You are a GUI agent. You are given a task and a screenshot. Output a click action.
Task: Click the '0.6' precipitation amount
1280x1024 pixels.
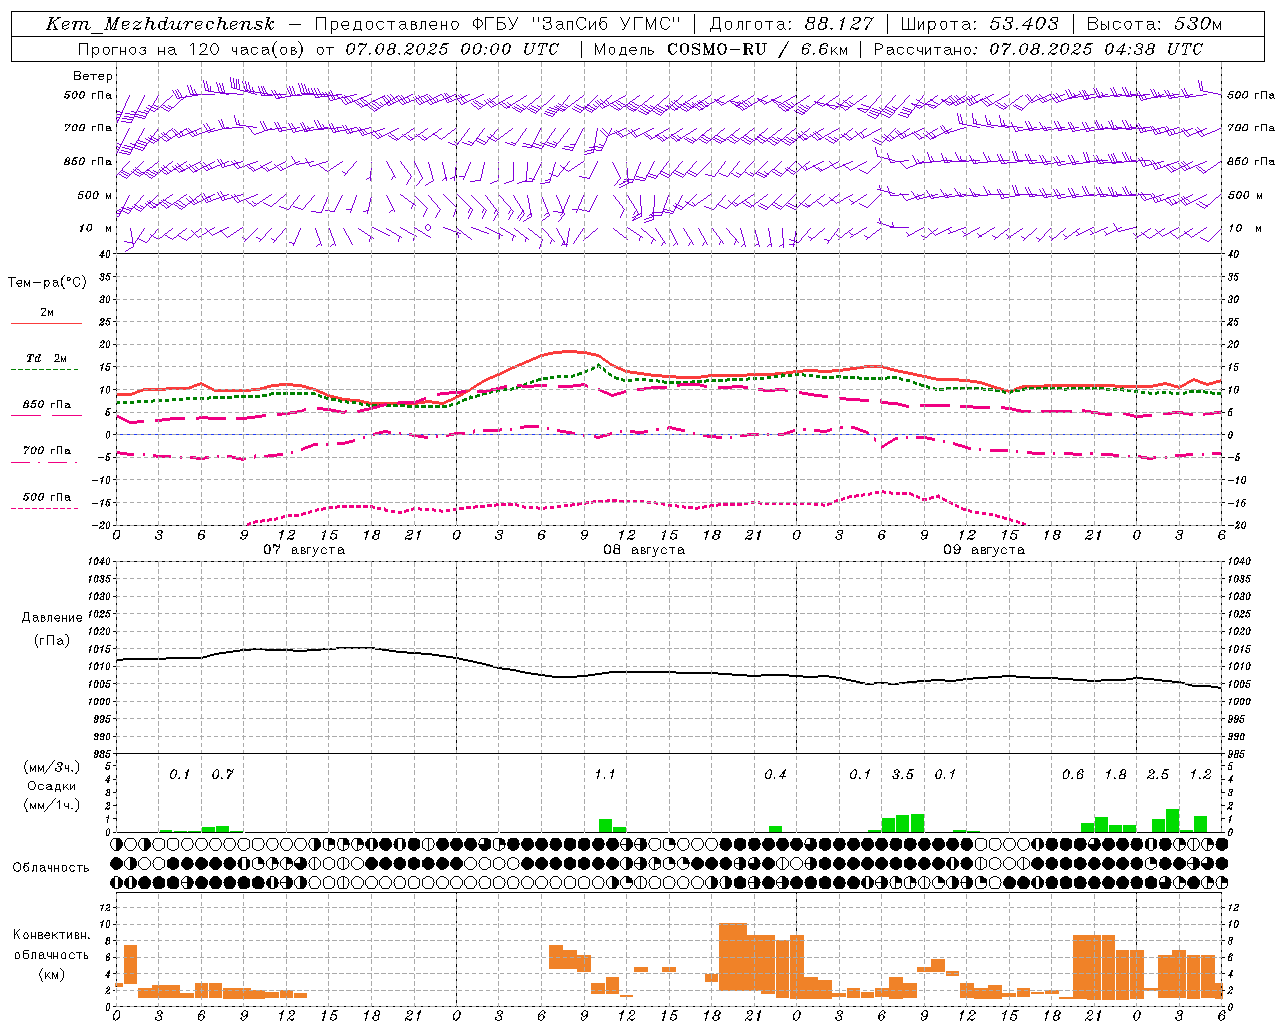click(1073, 775)
